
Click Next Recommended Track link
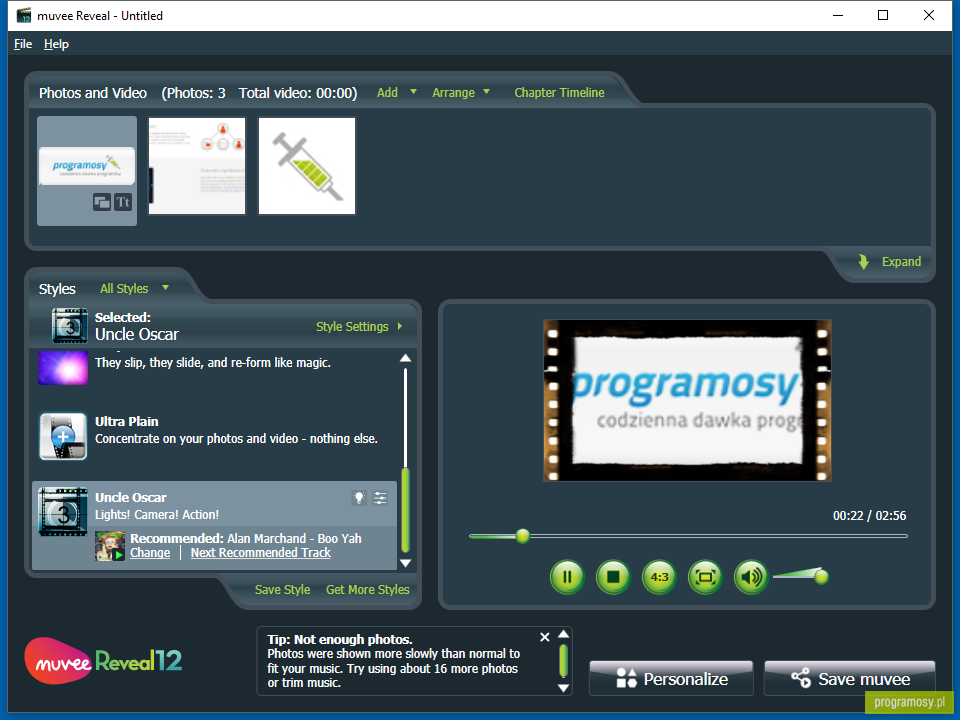[261, 553]
